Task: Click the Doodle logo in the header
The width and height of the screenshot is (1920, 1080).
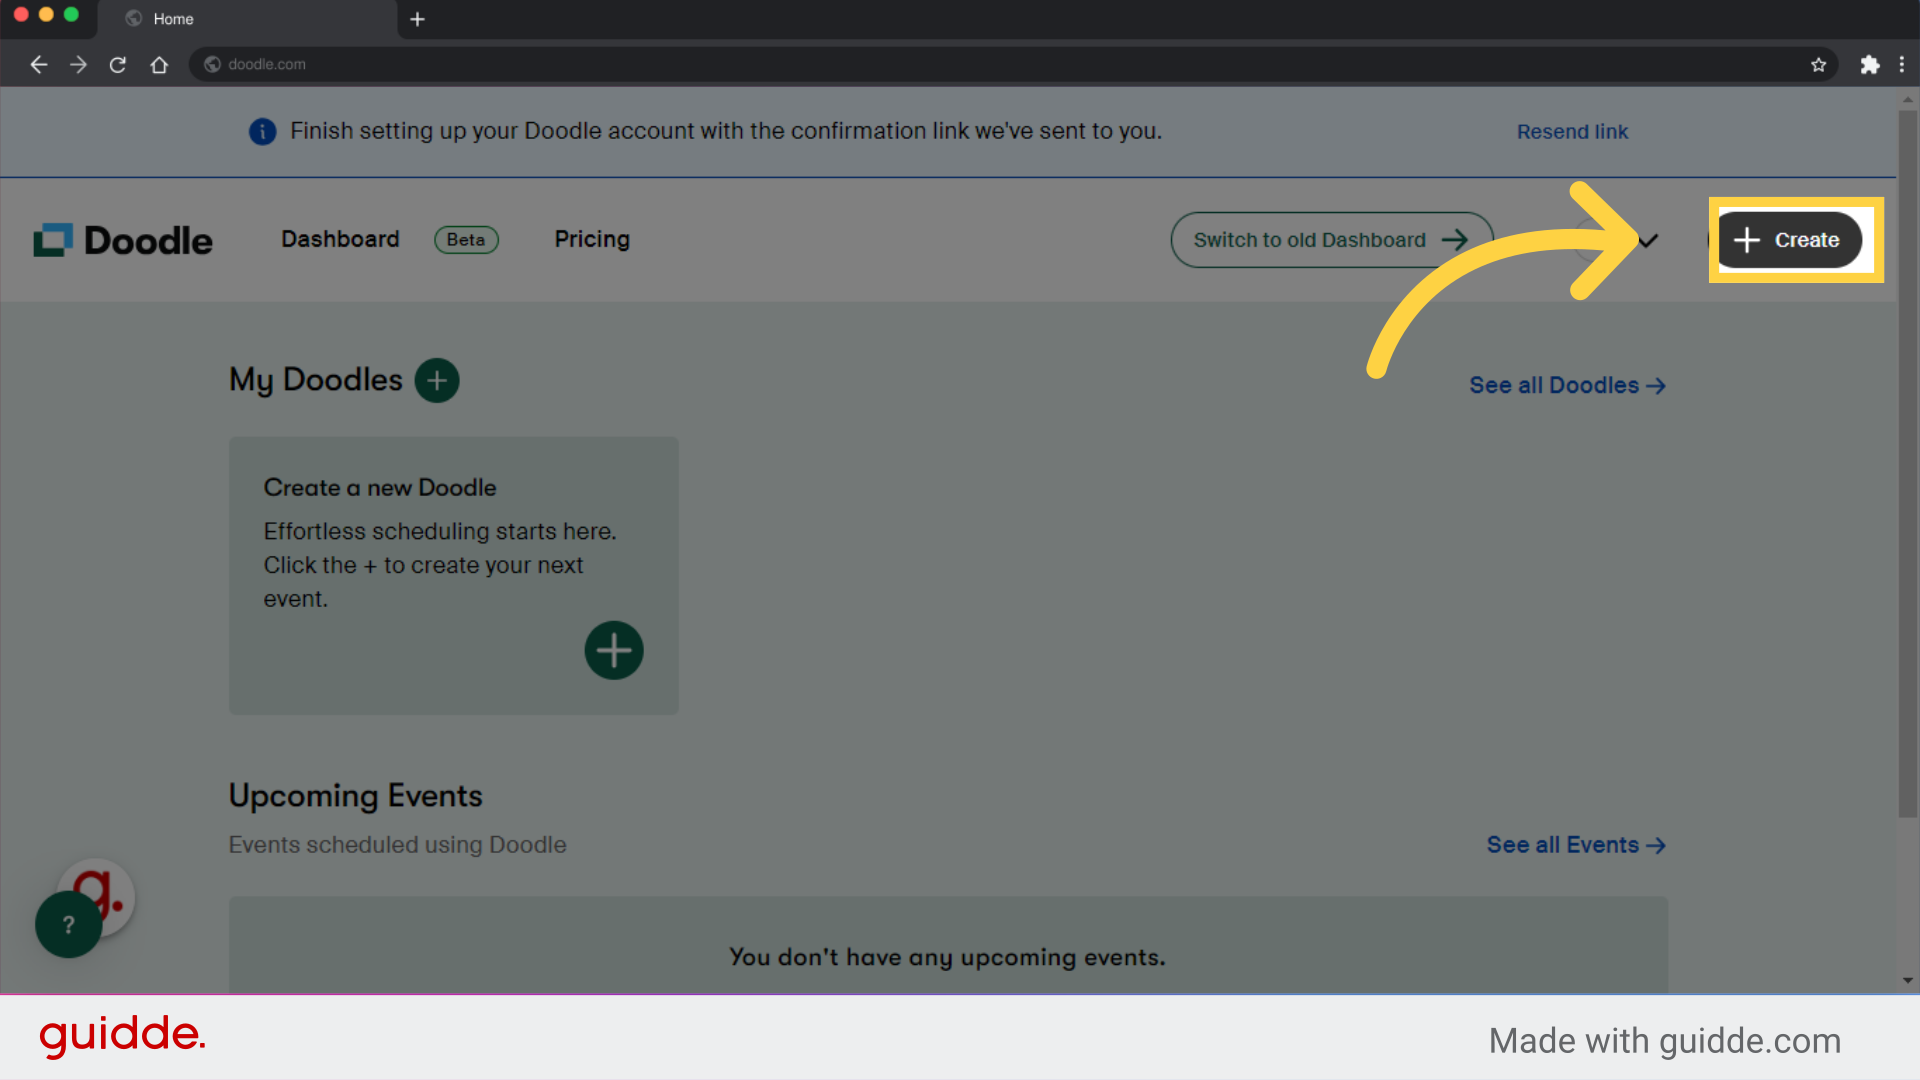Action: [122, 239]
